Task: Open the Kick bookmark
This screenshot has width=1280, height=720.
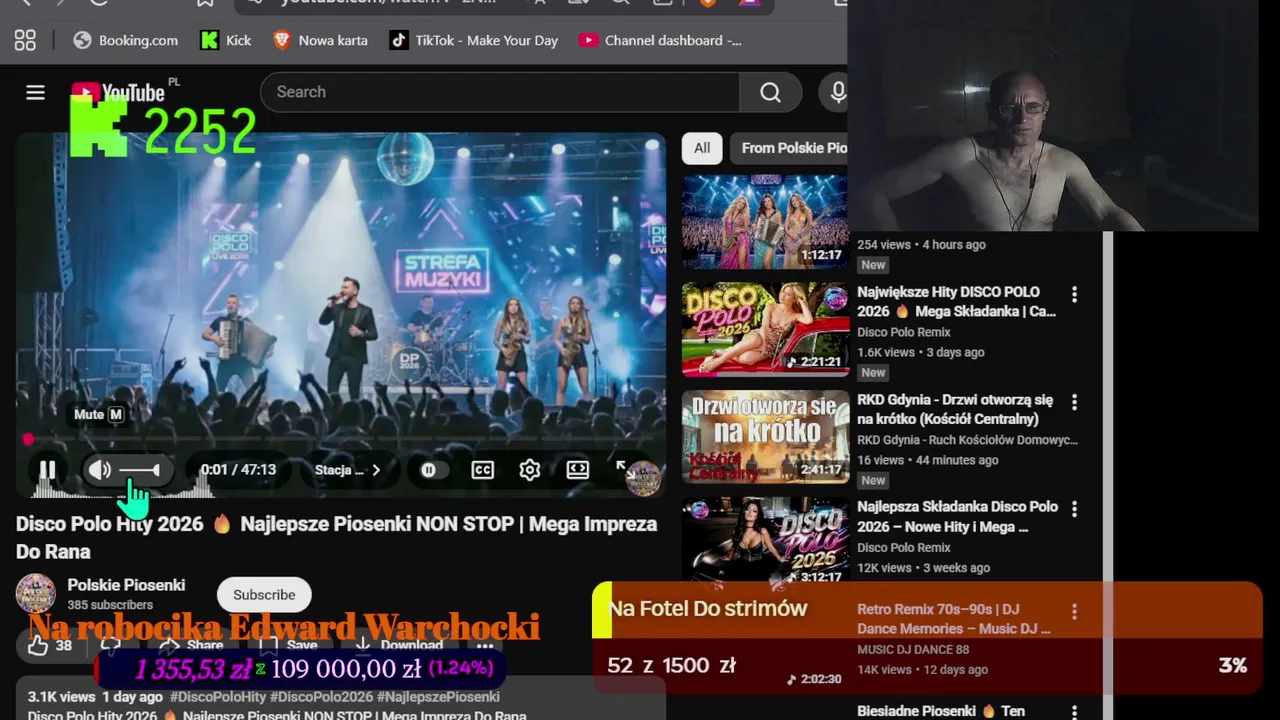Action: [x=226, y=40]
